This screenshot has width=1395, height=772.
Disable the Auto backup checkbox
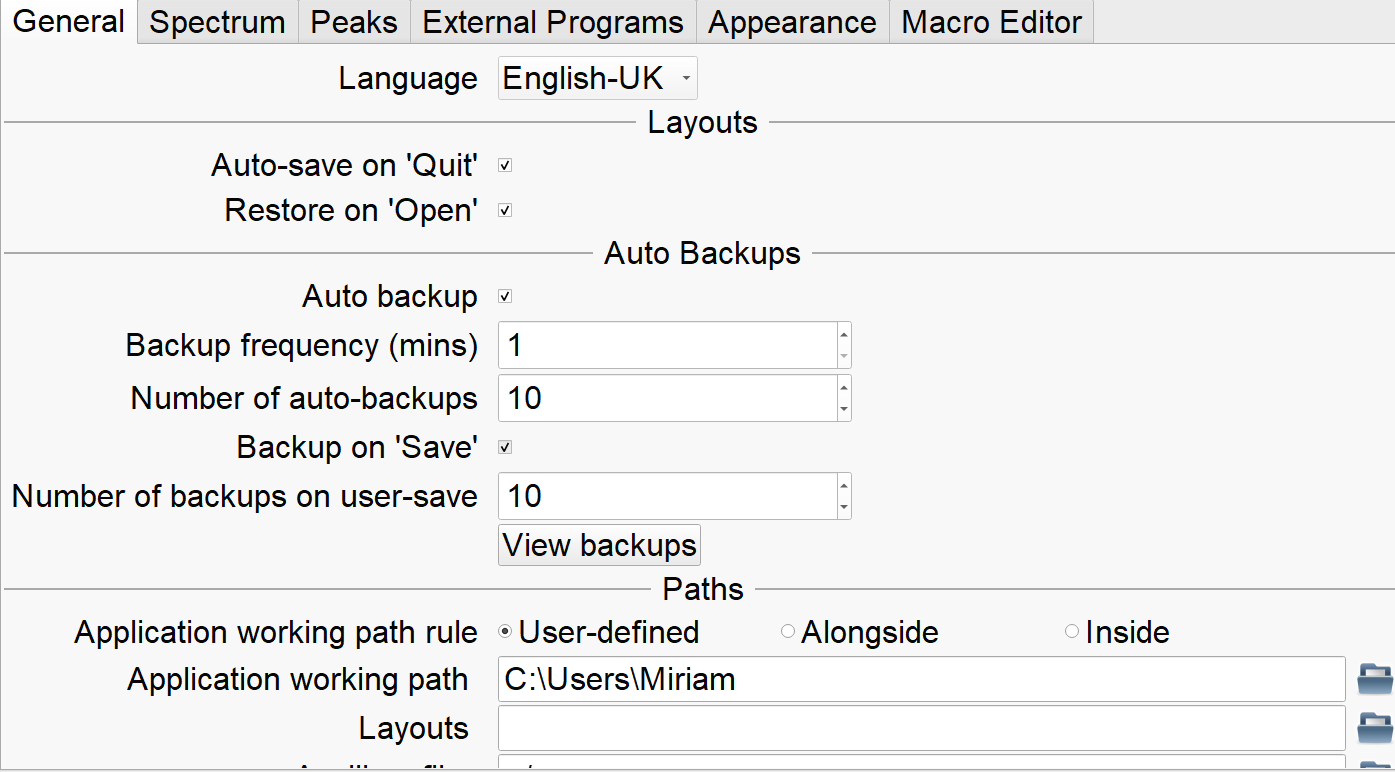505,297
